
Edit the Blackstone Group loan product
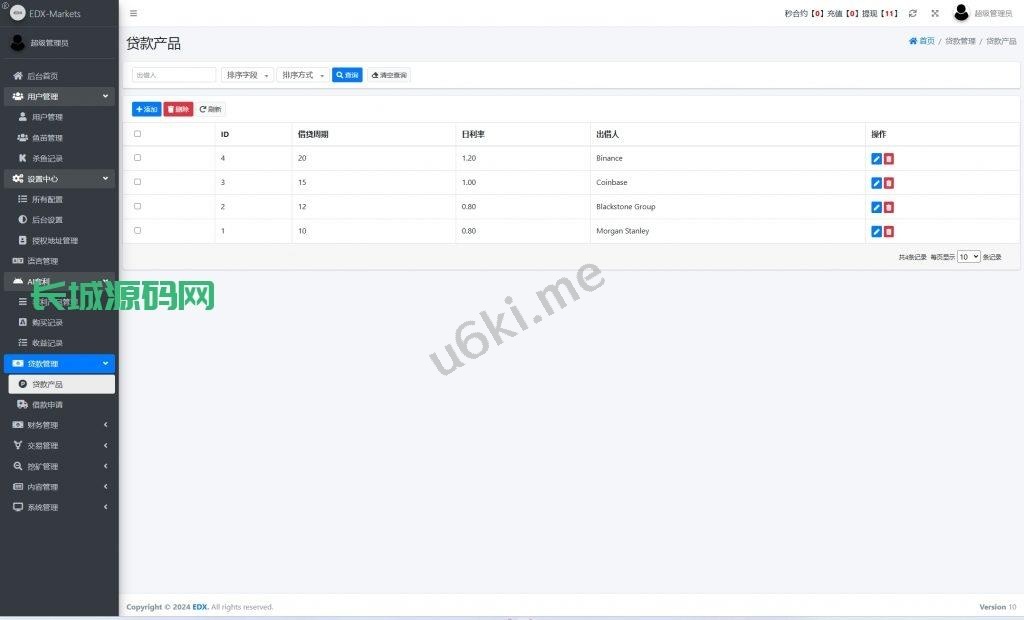click(876, 207)
